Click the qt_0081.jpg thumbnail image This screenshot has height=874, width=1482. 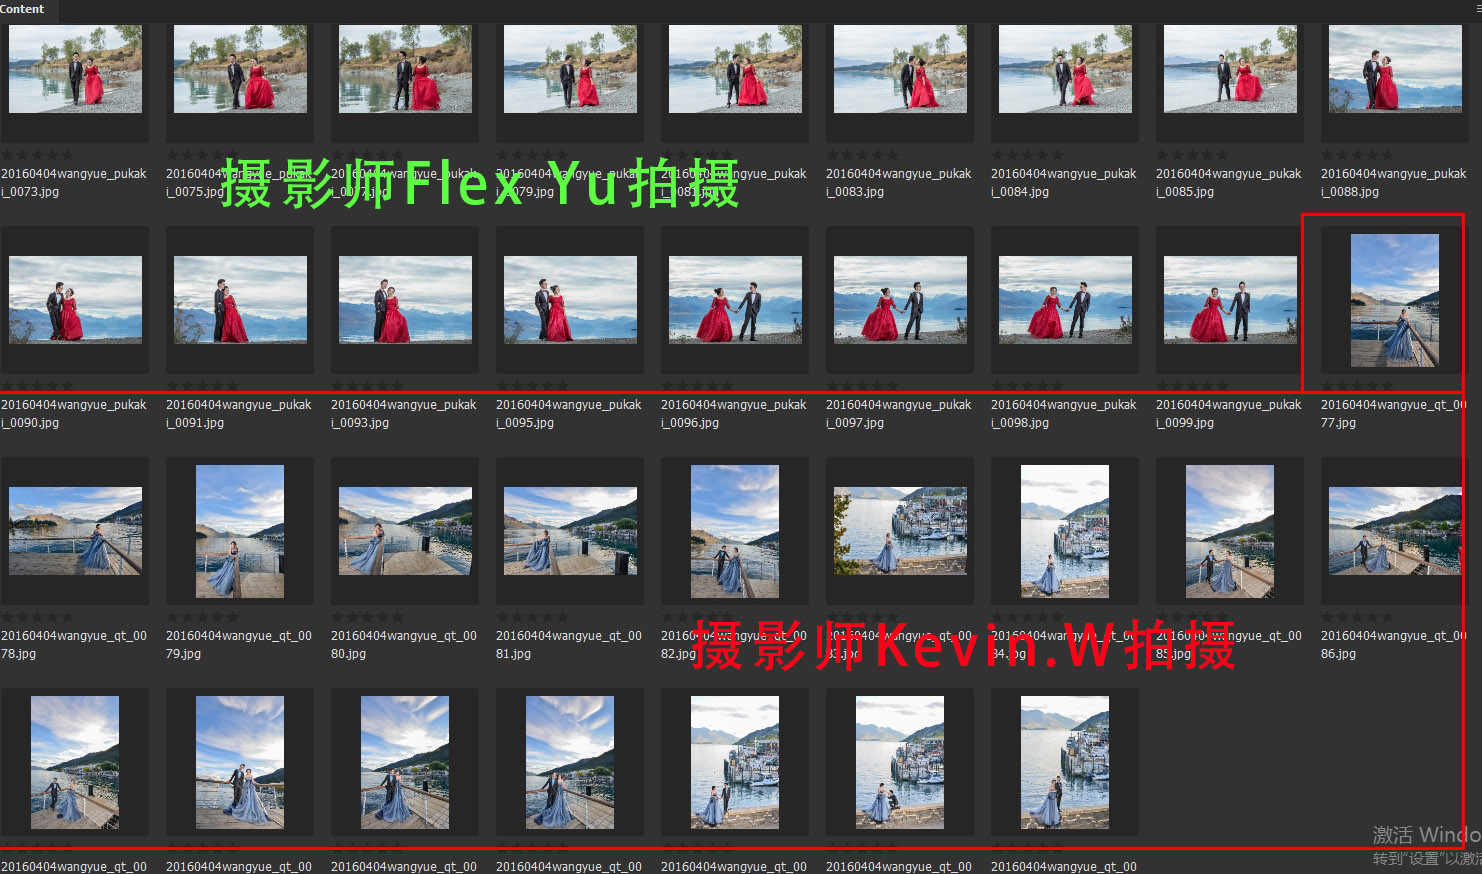[x=570, y=531]
